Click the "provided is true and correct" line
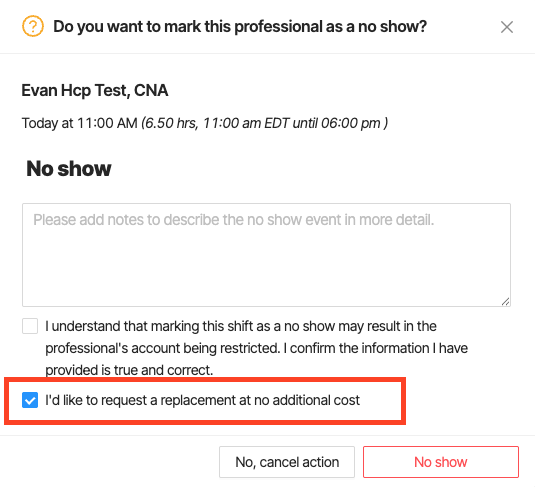 129,370
